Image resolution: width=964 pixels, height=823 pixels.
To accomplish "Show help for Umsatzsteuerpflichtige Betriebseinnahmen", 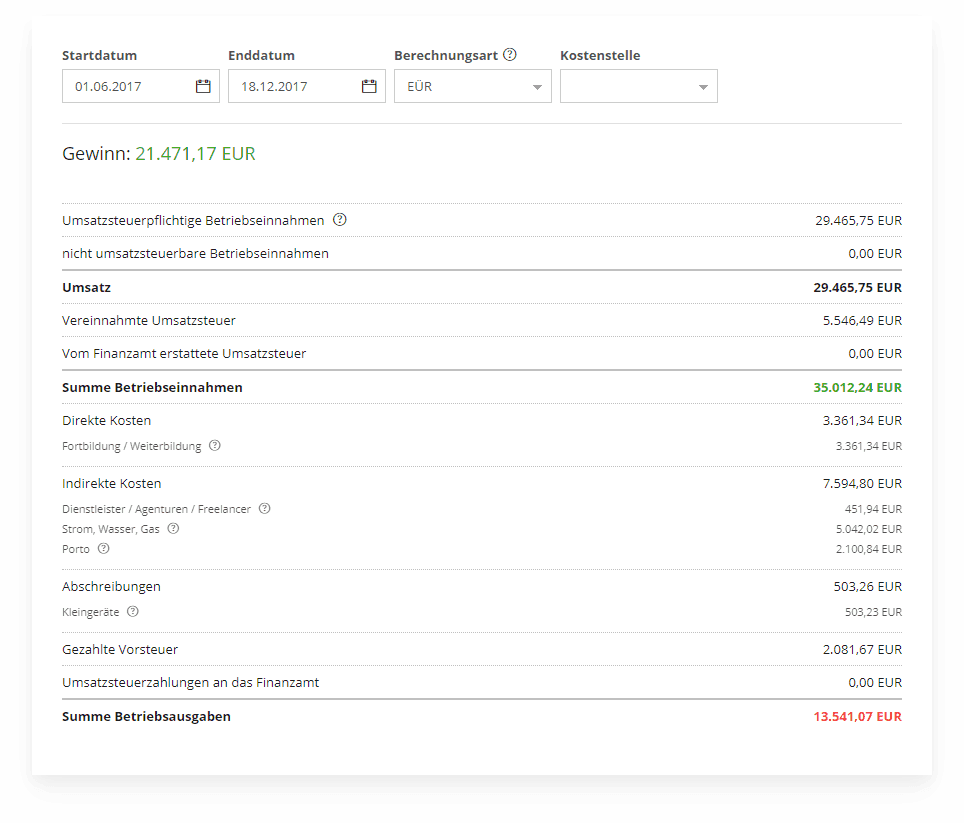I will [x=340, y=220].
